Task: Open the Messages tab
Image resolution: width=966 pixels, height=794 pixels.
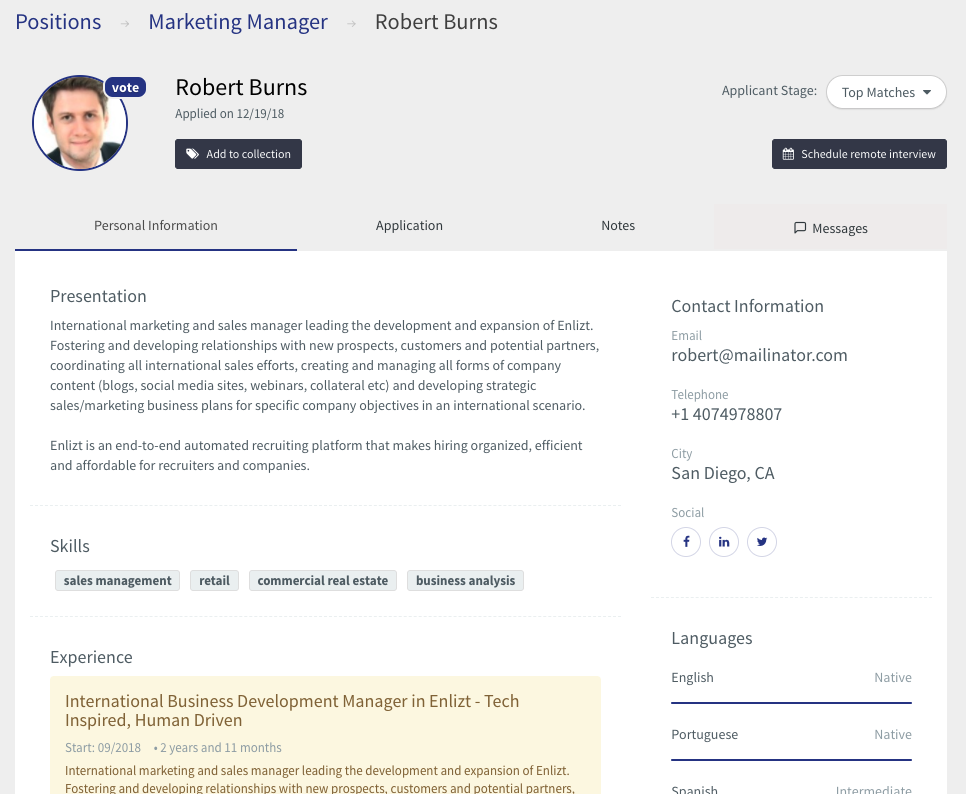Action: 830,228
